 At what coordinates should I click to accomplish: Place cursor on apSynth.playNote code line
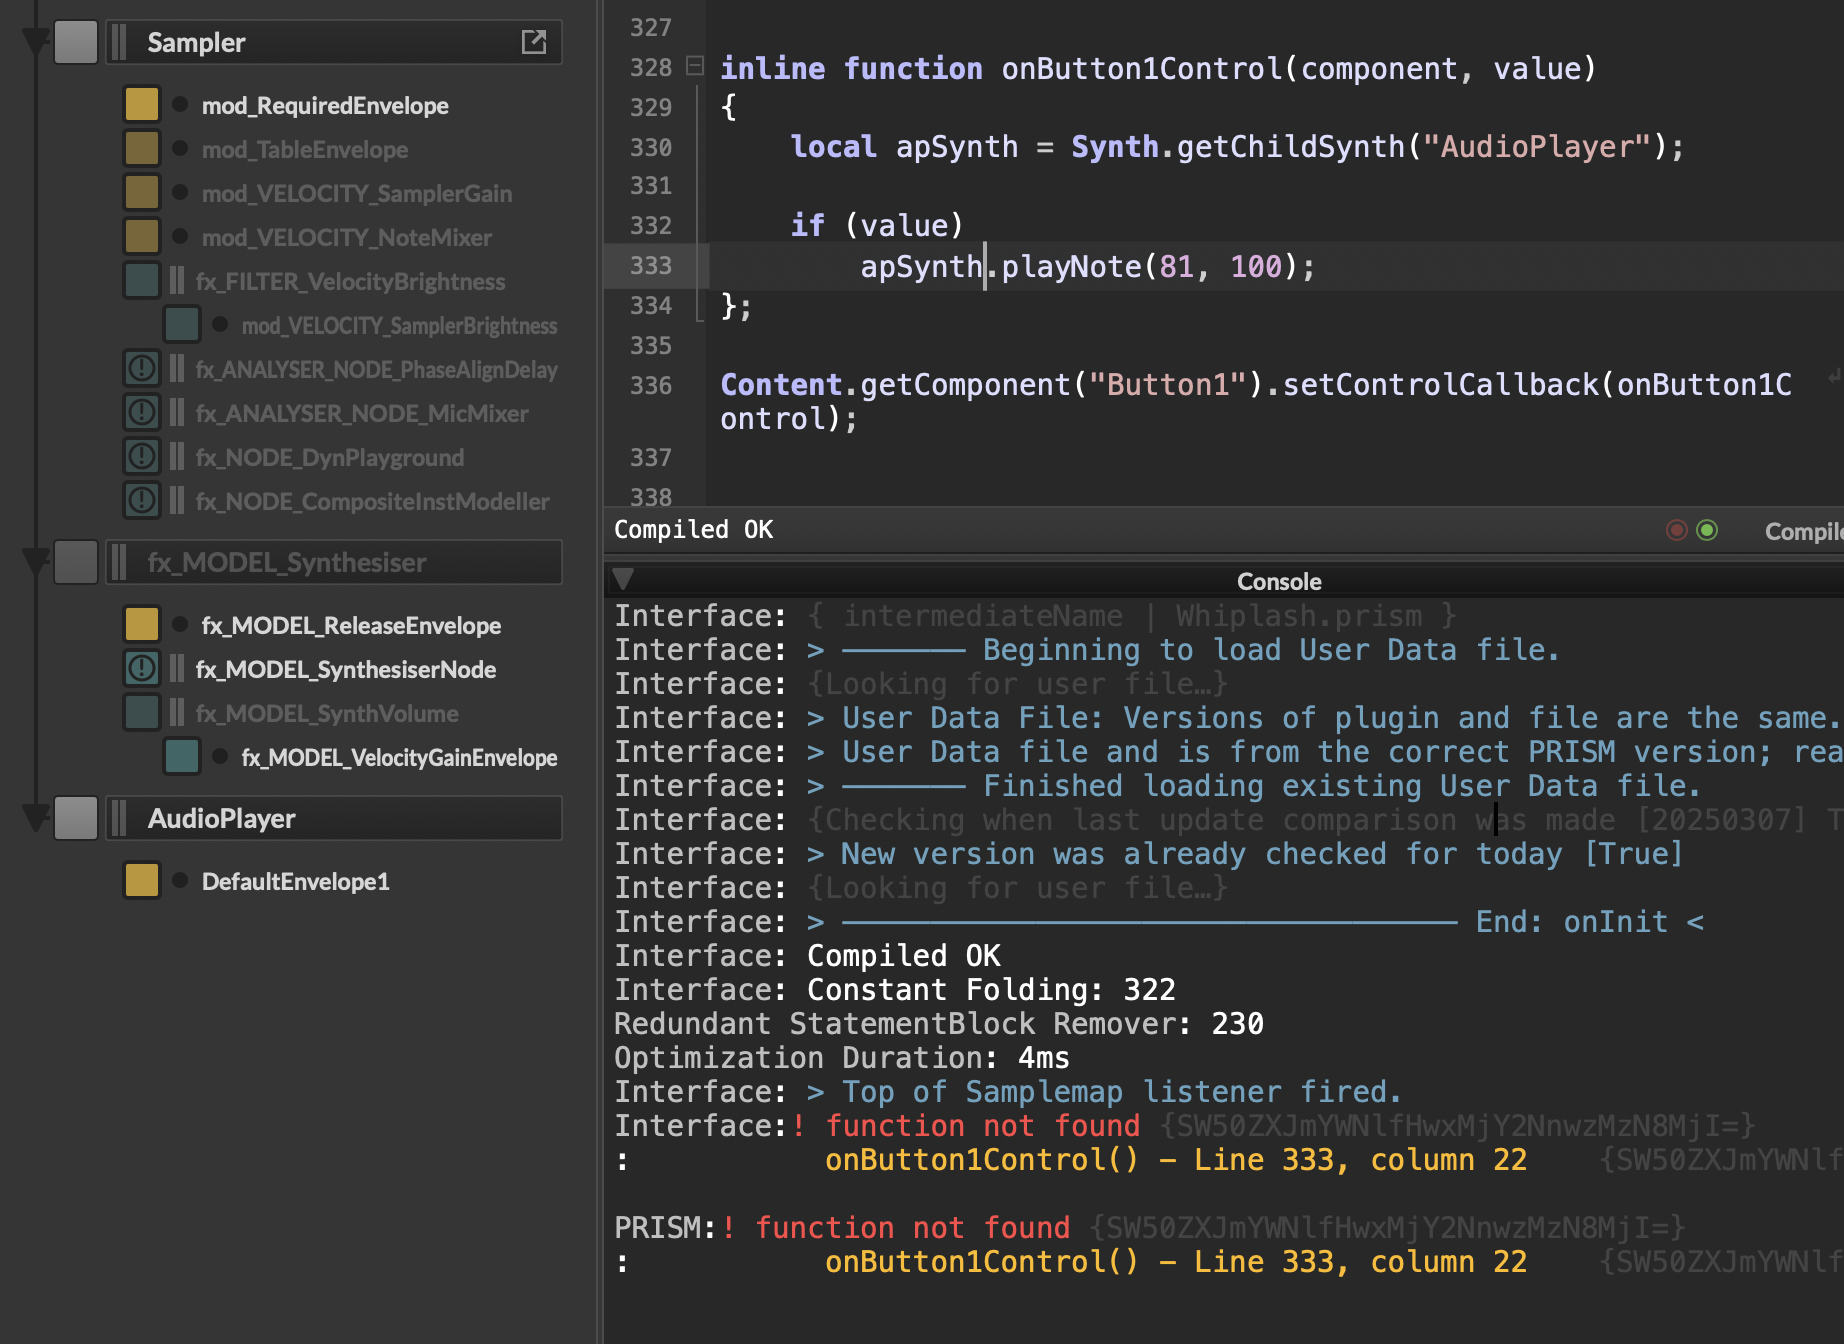[x=1087, y=266]
